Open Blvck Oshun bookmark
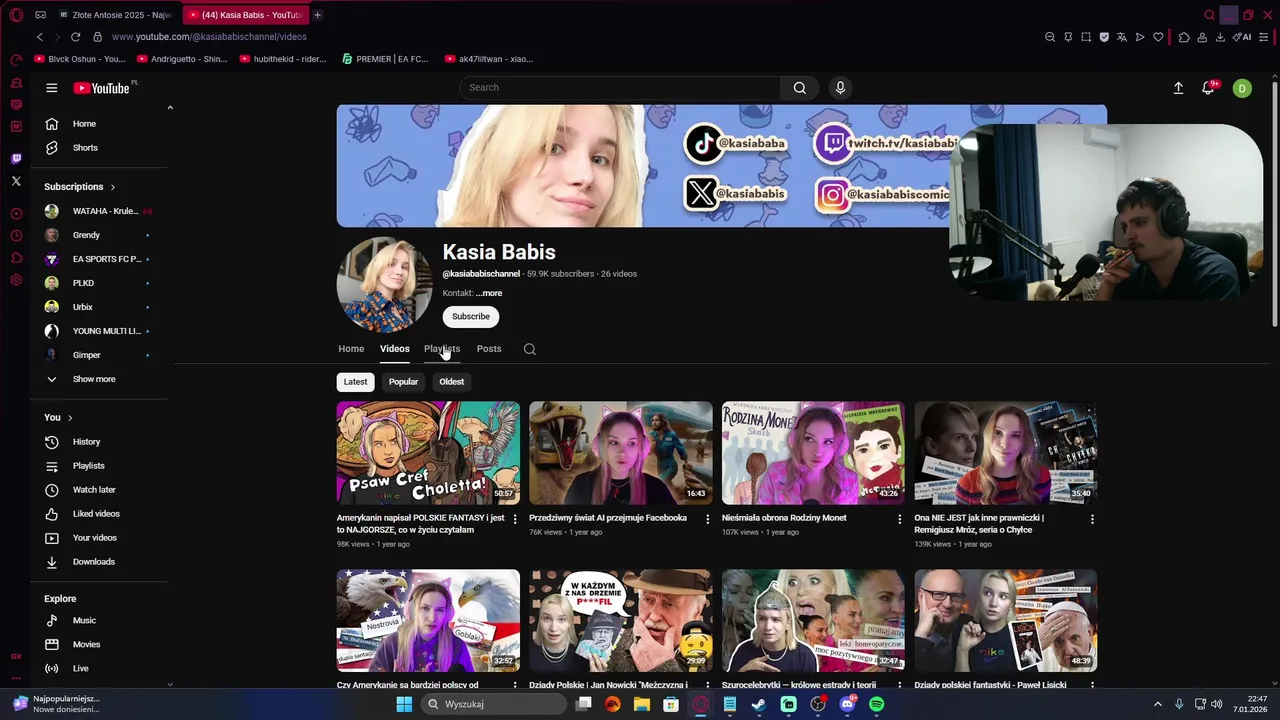1280x720 pixels. tap(80, 59)
